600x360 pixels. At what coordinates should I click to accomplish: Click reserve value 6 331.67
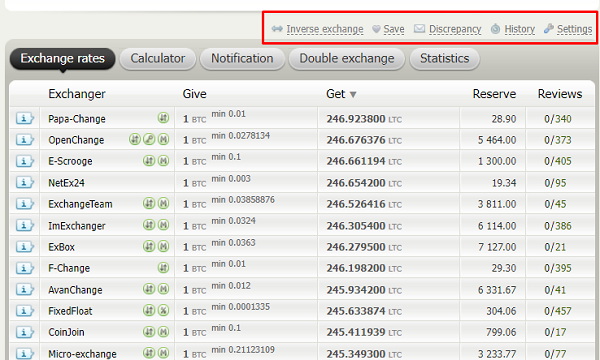pos(497,290)
